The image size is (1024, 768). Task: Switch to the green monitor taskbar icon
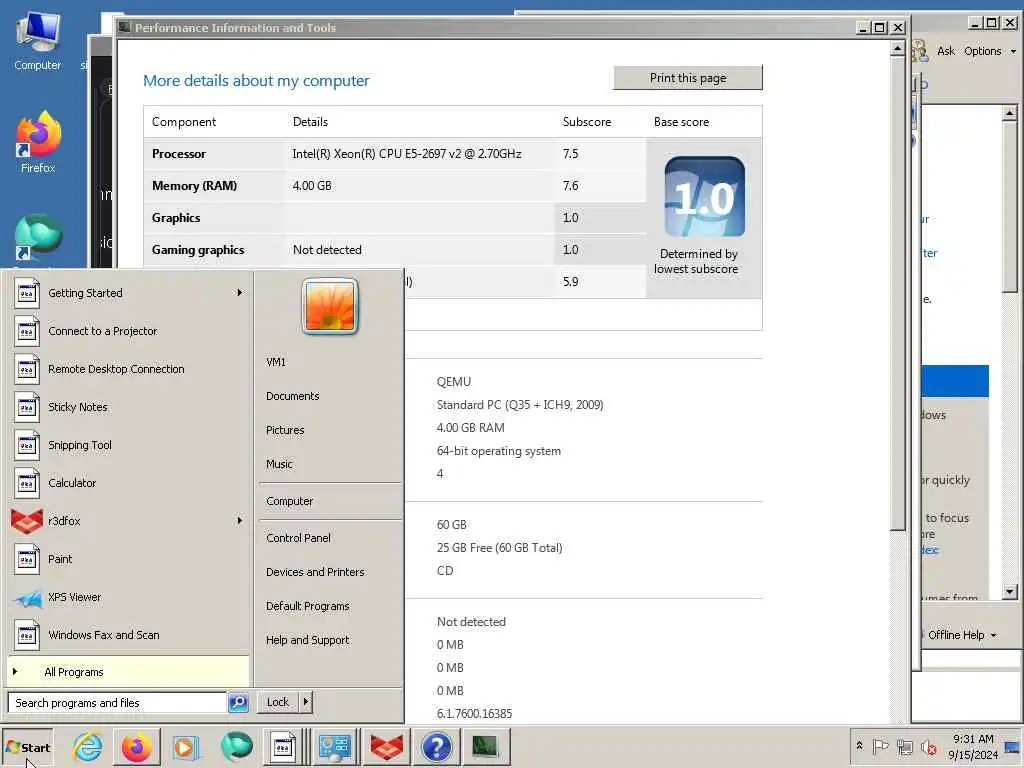(485, 746)
